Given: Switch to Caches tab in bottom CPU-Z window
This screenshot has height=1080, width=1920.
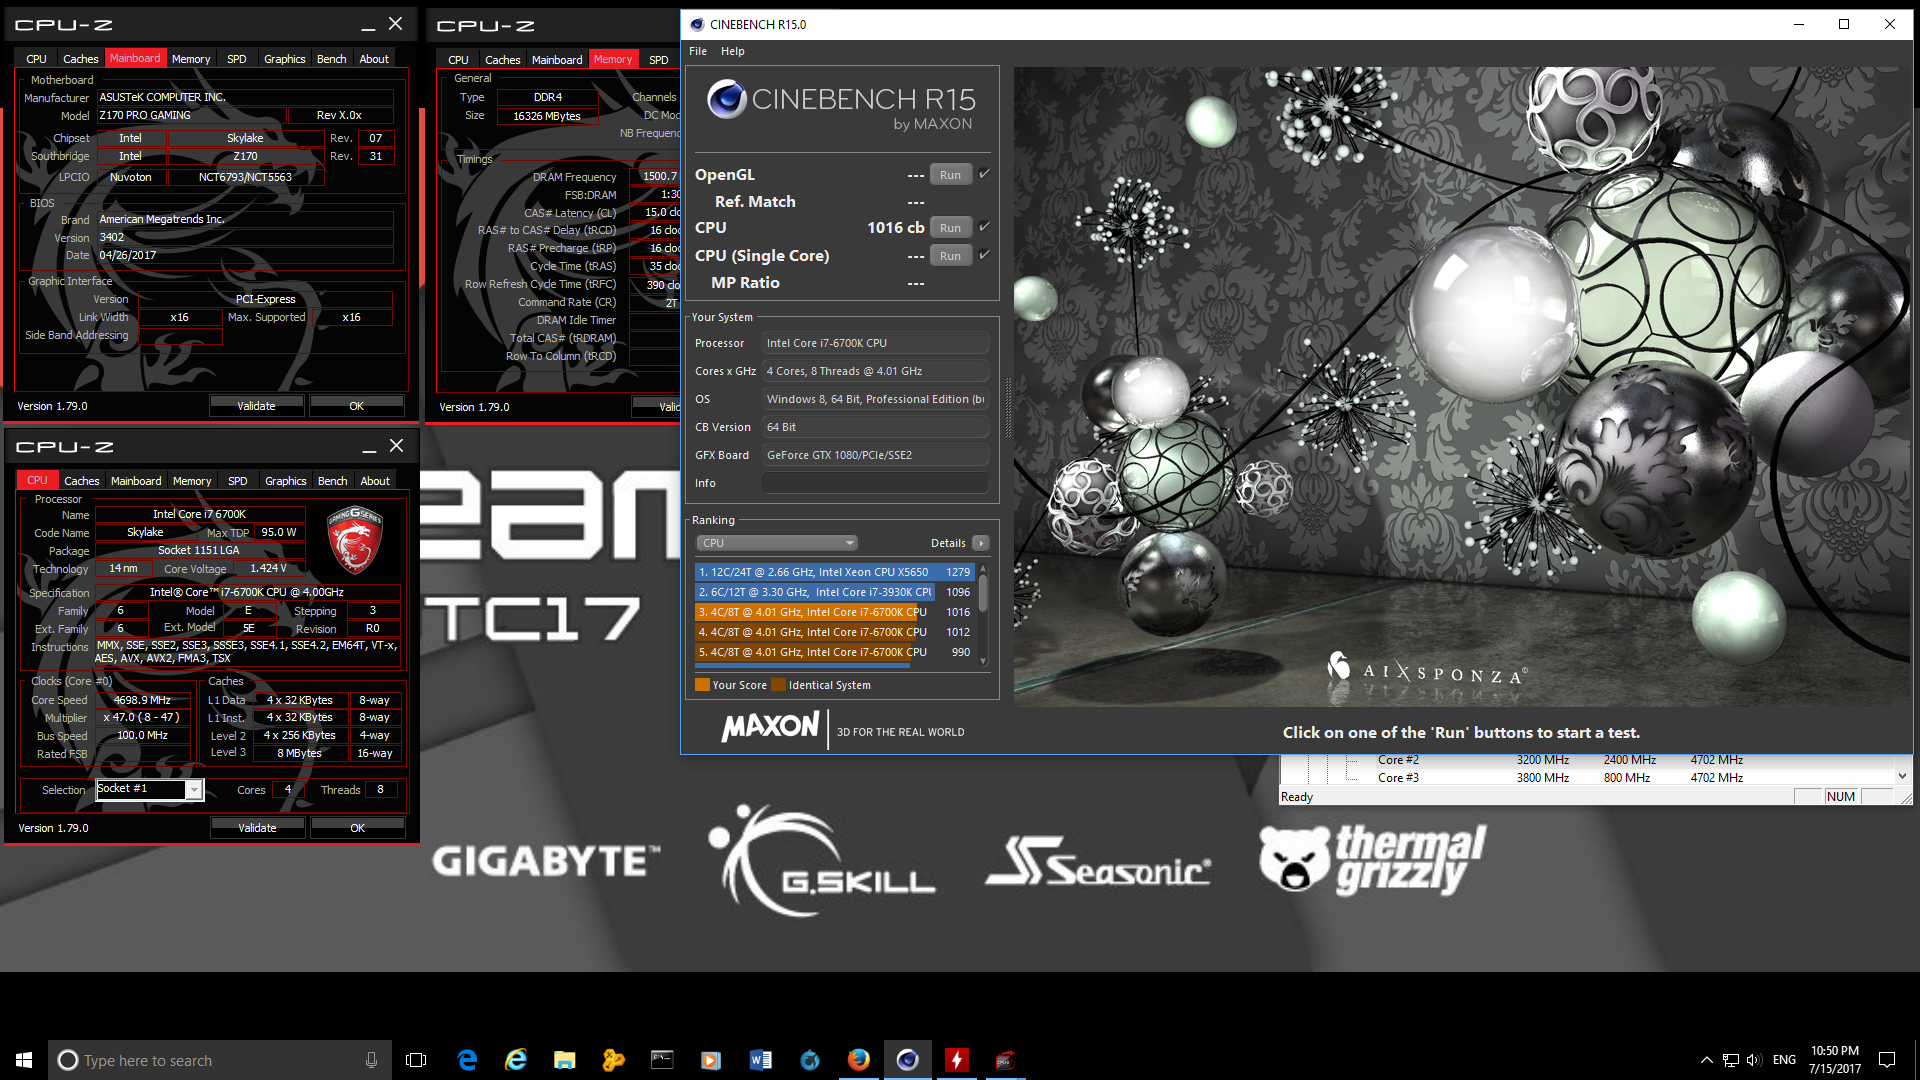Looking at the screenshot, I should tap(82, 481).
